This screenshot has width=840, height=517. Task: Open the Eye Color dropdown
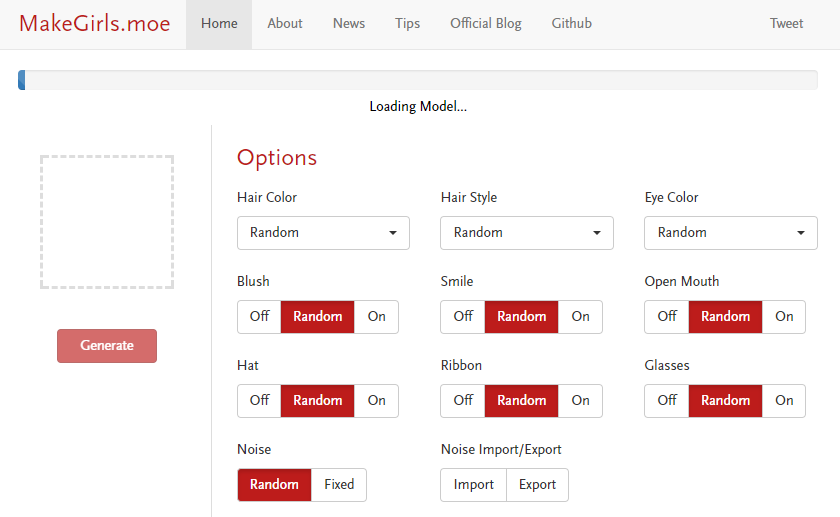point(731,233)
